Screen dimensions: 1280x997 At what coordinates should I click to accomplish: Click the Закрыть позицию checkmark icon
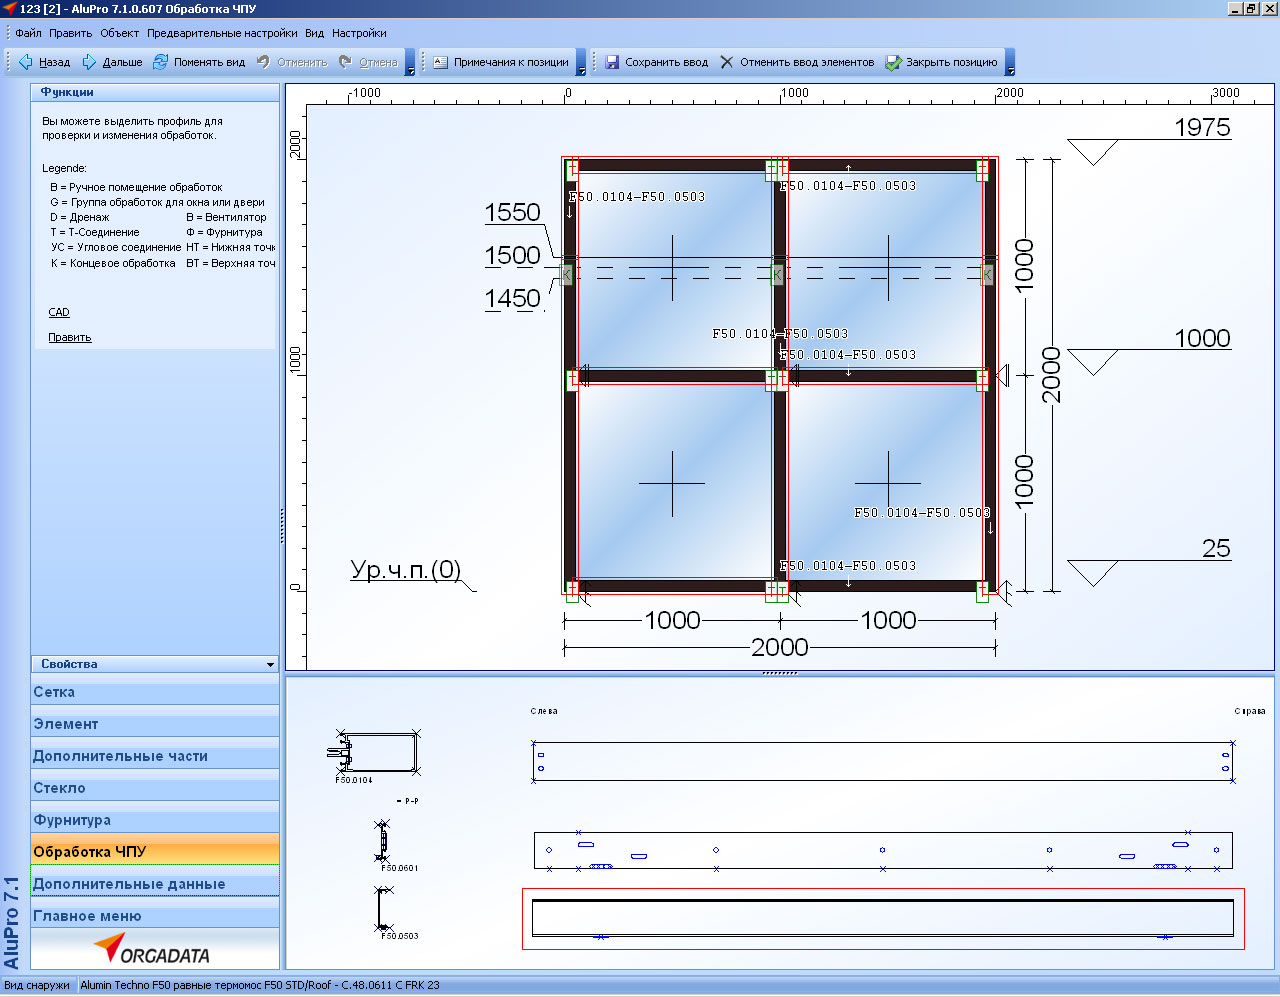893,62
